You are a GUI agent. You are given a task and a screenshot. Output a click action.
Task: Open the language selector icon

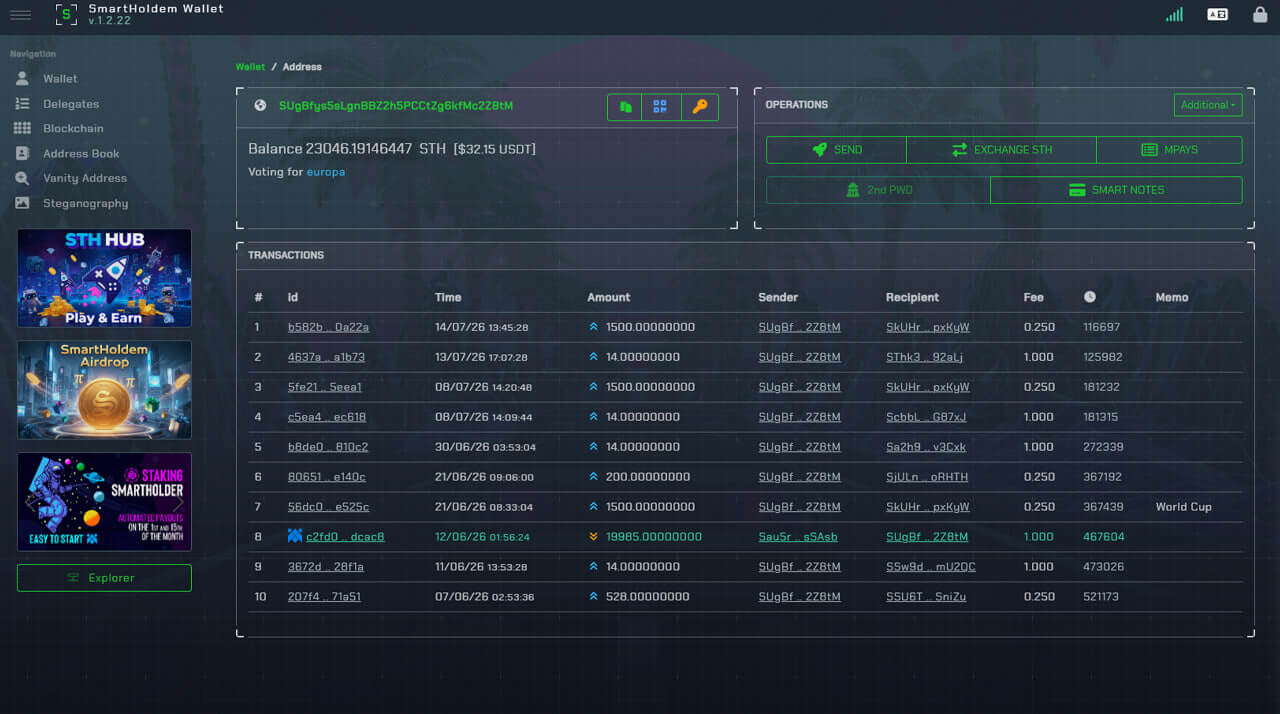tap(1217, 15)
